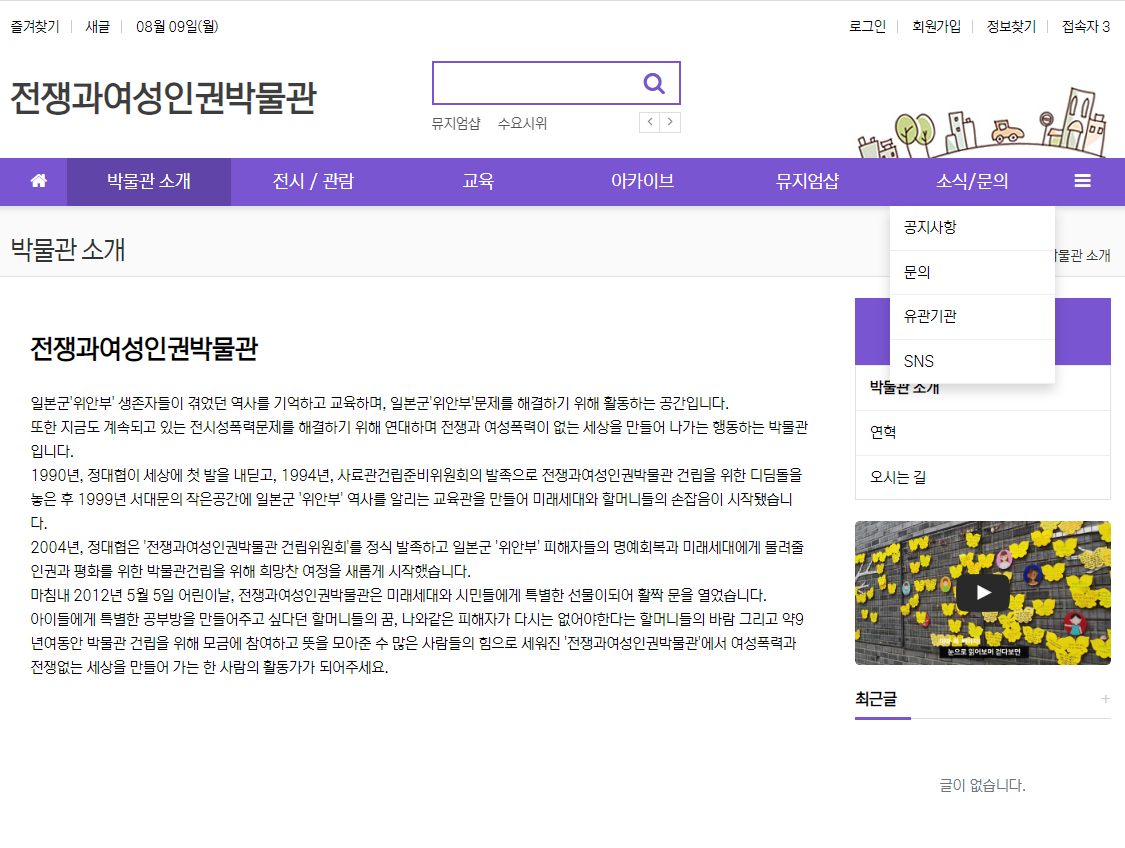1125x848 pixels.
Task: Click the 로그인 link
Action: (867, 27)
